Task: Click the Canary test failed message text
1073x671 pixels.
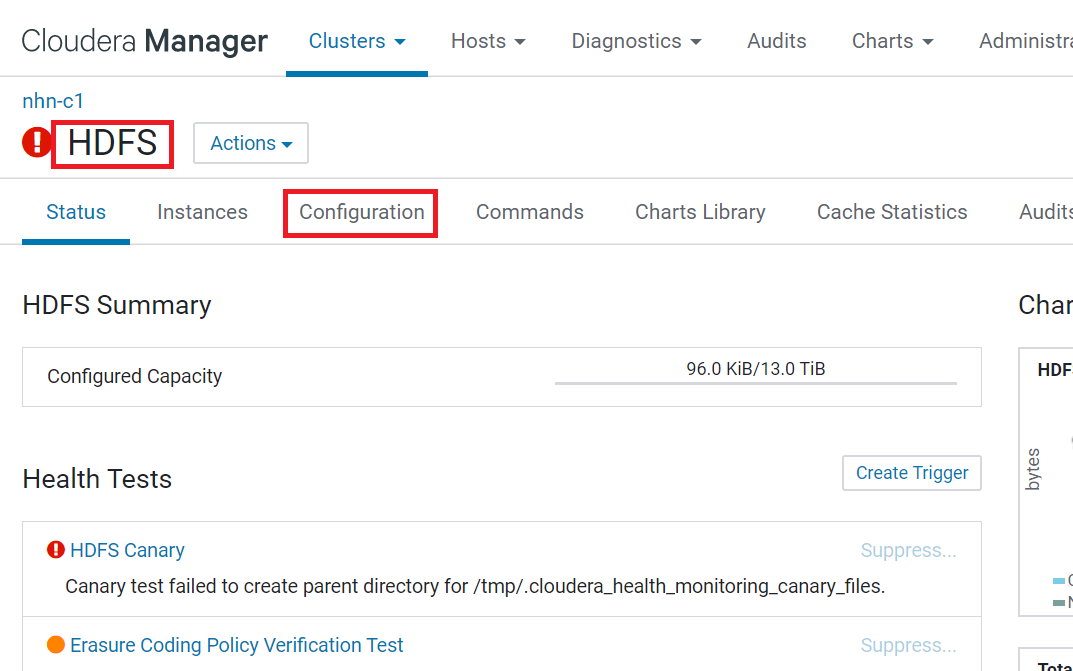Action: [475, 586]
